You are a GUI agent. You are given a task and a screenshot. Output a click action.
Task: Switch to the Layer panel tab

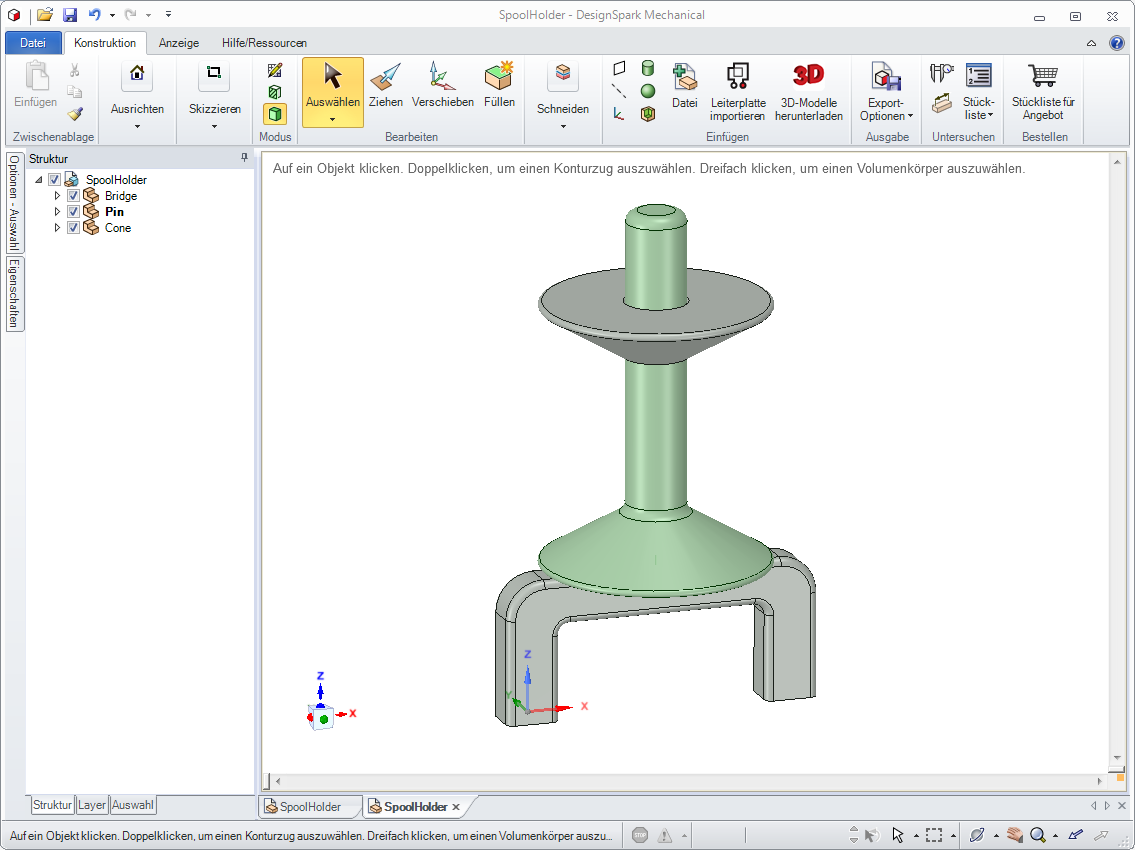coord(92,805)
